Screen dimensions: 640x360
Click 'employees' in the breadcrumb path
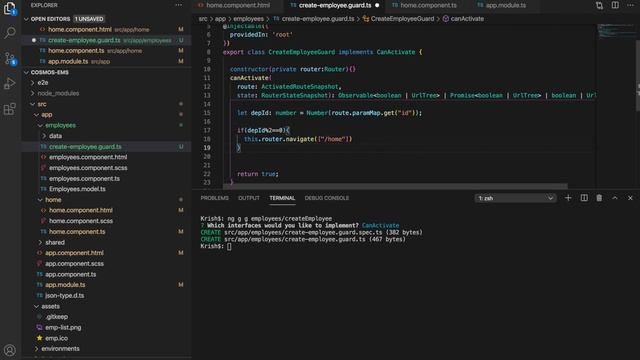pos(248,19)
